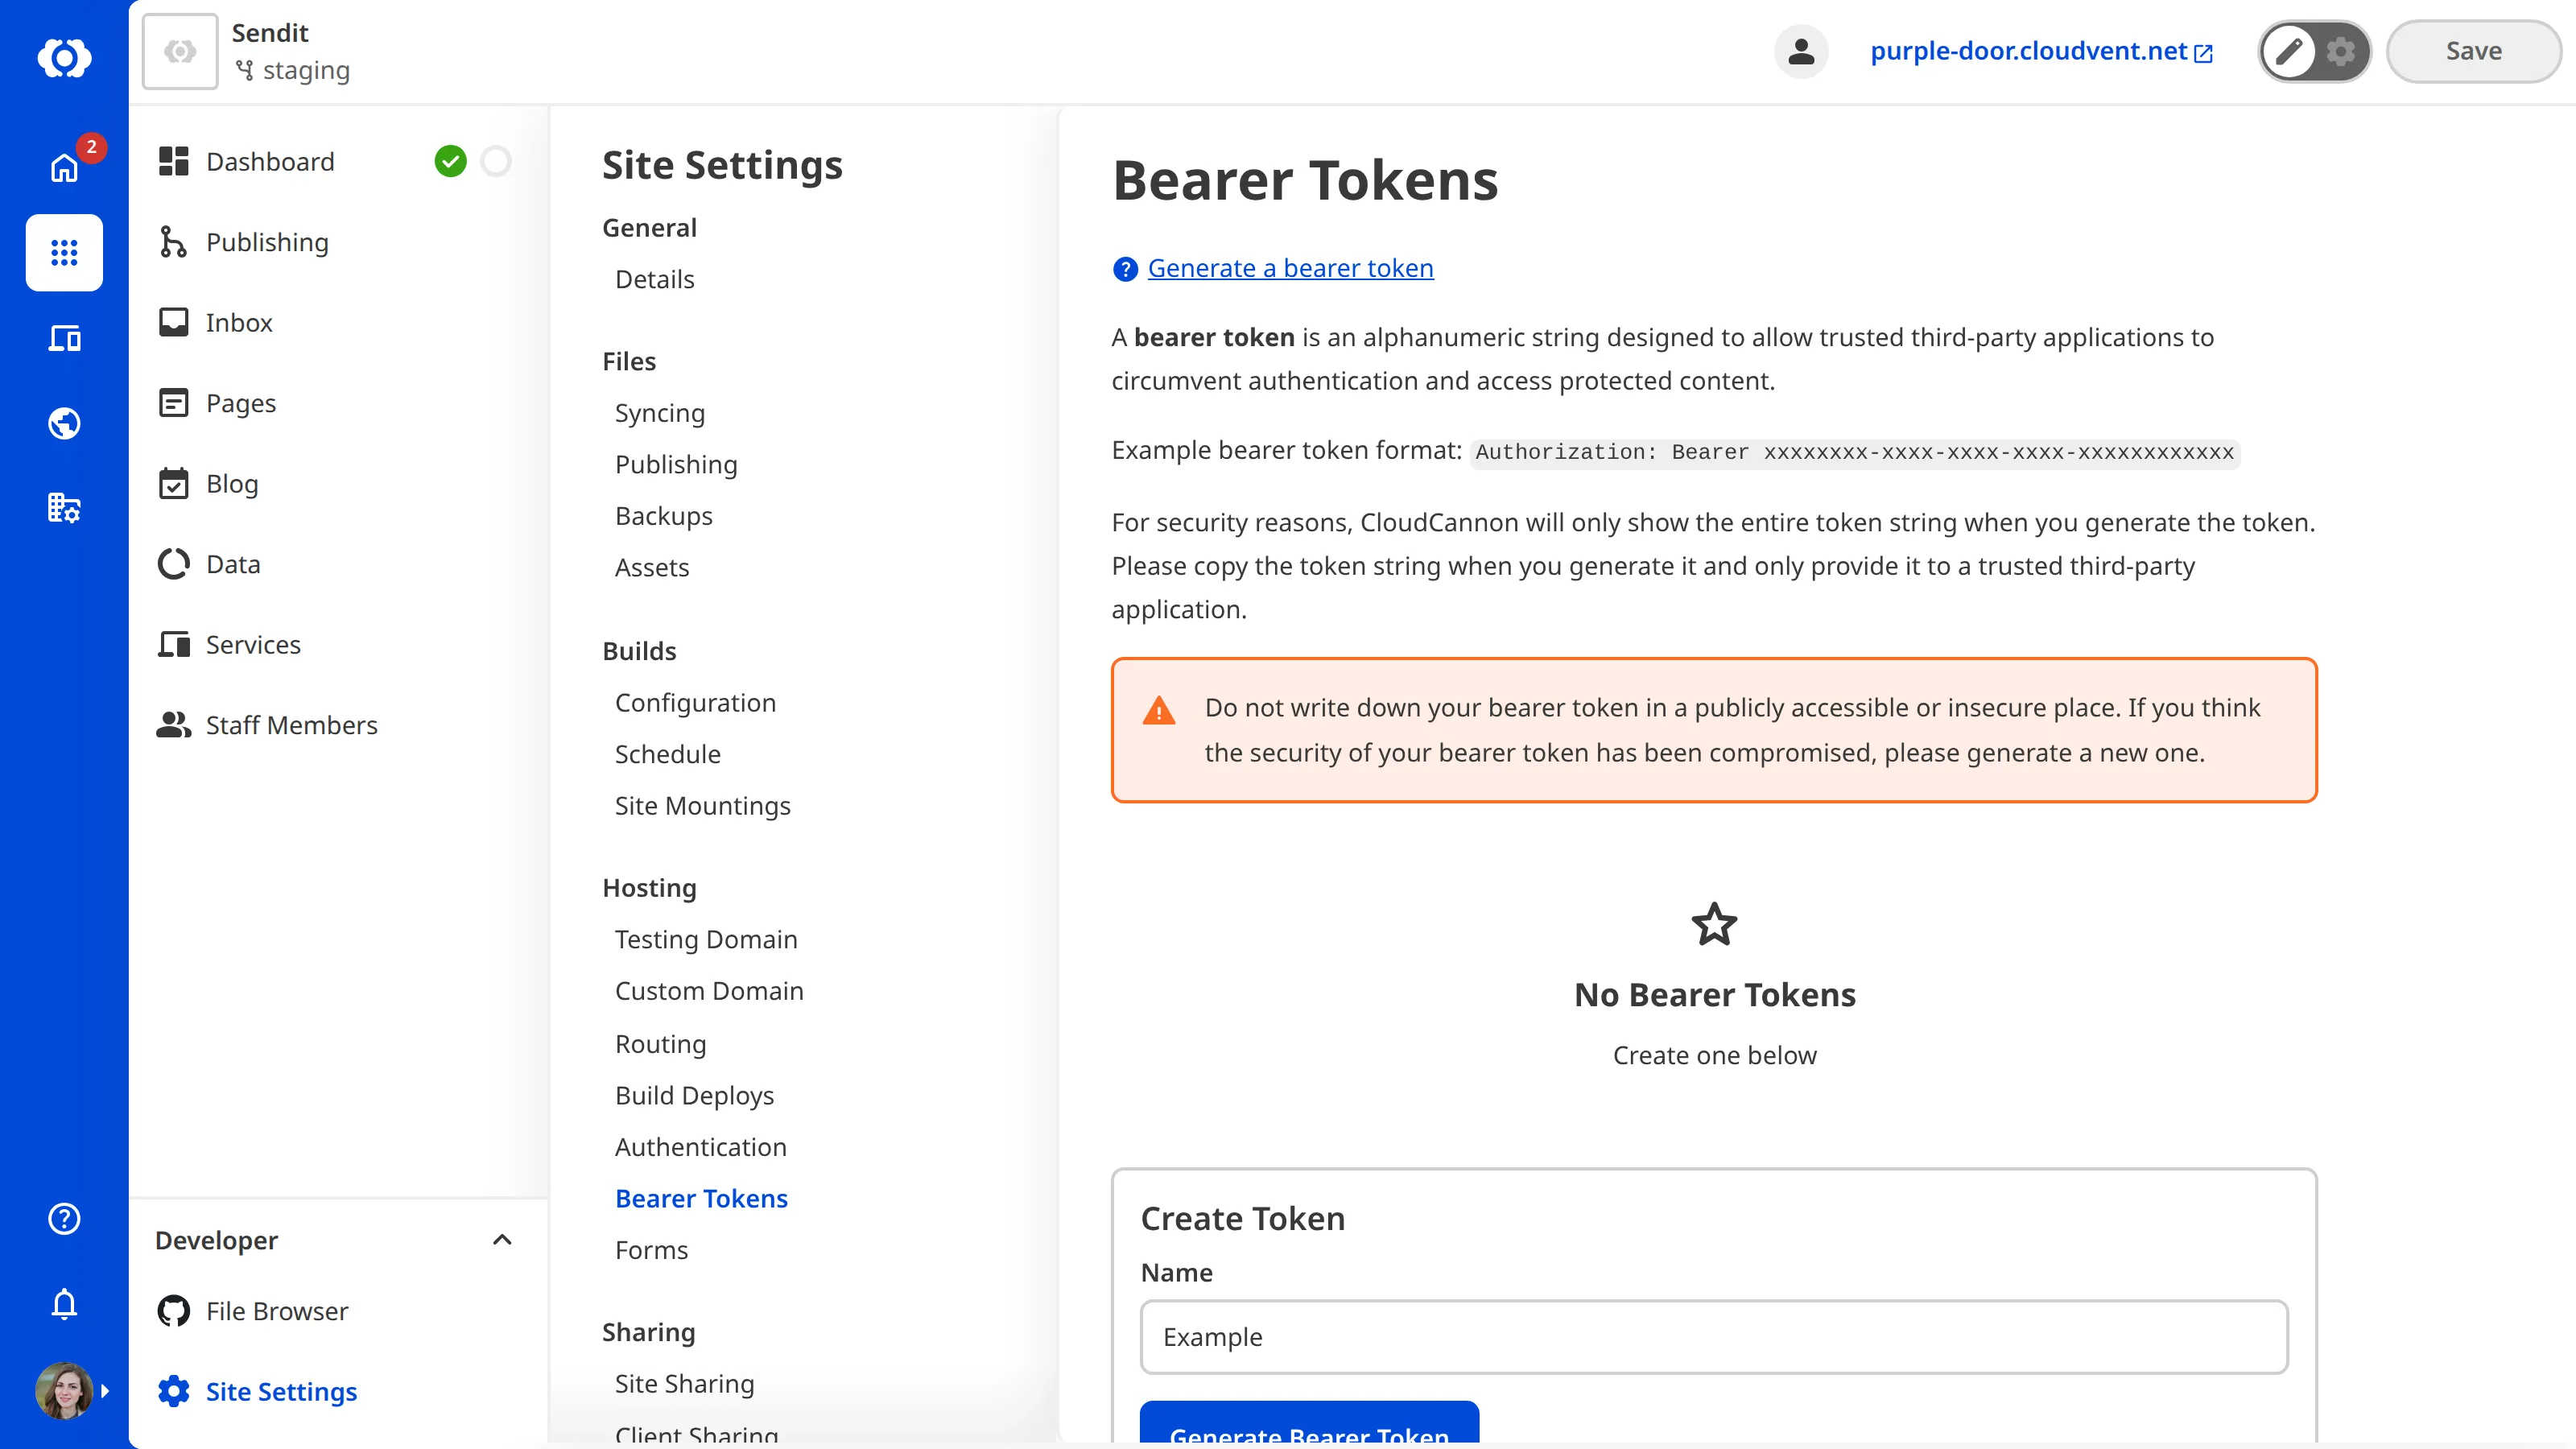Open Backups settings
Screen dimensions: 2576x1449
(x=663, y=516)
